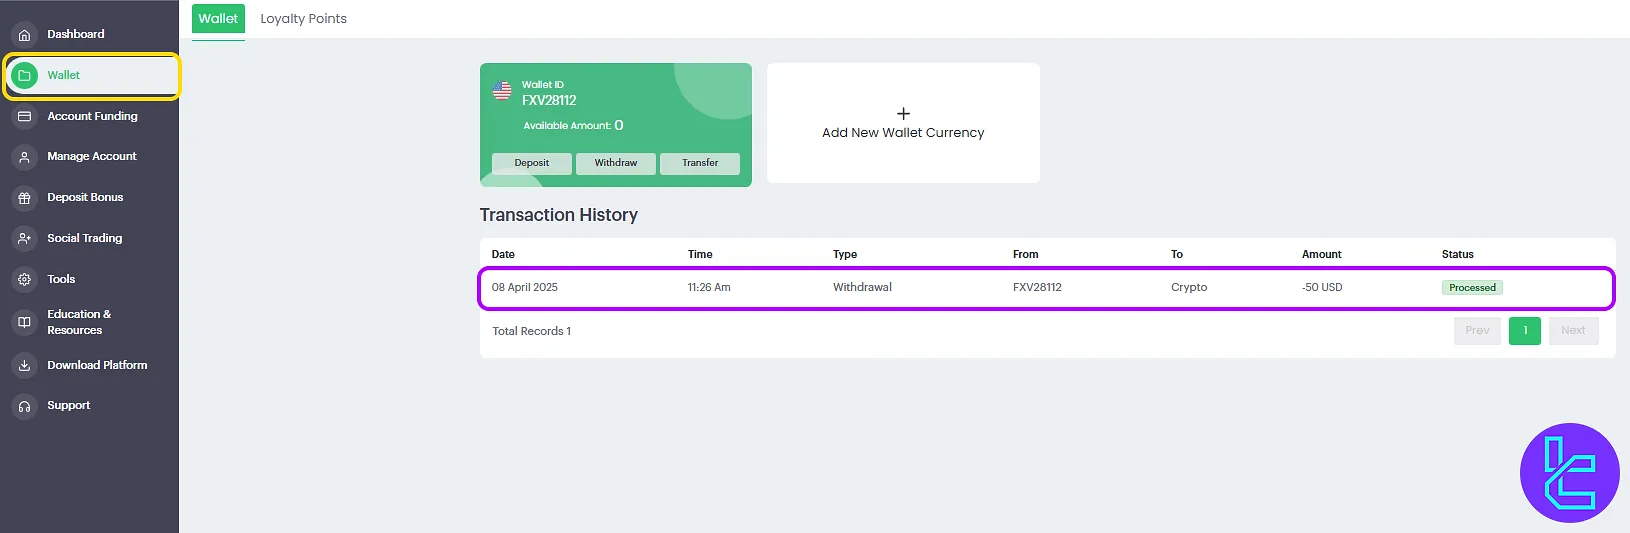Click the Transfer button on wallet card
1630x533 pixels.
point(700,163)
